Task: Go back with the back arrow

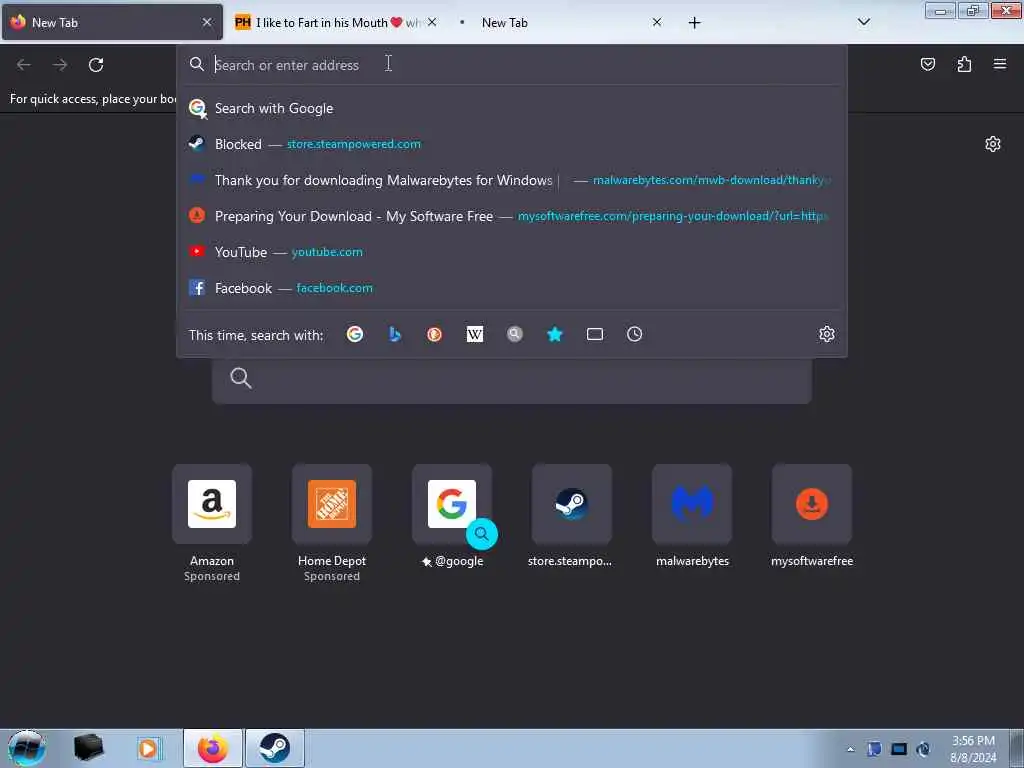Action: (x=24, y=65)
